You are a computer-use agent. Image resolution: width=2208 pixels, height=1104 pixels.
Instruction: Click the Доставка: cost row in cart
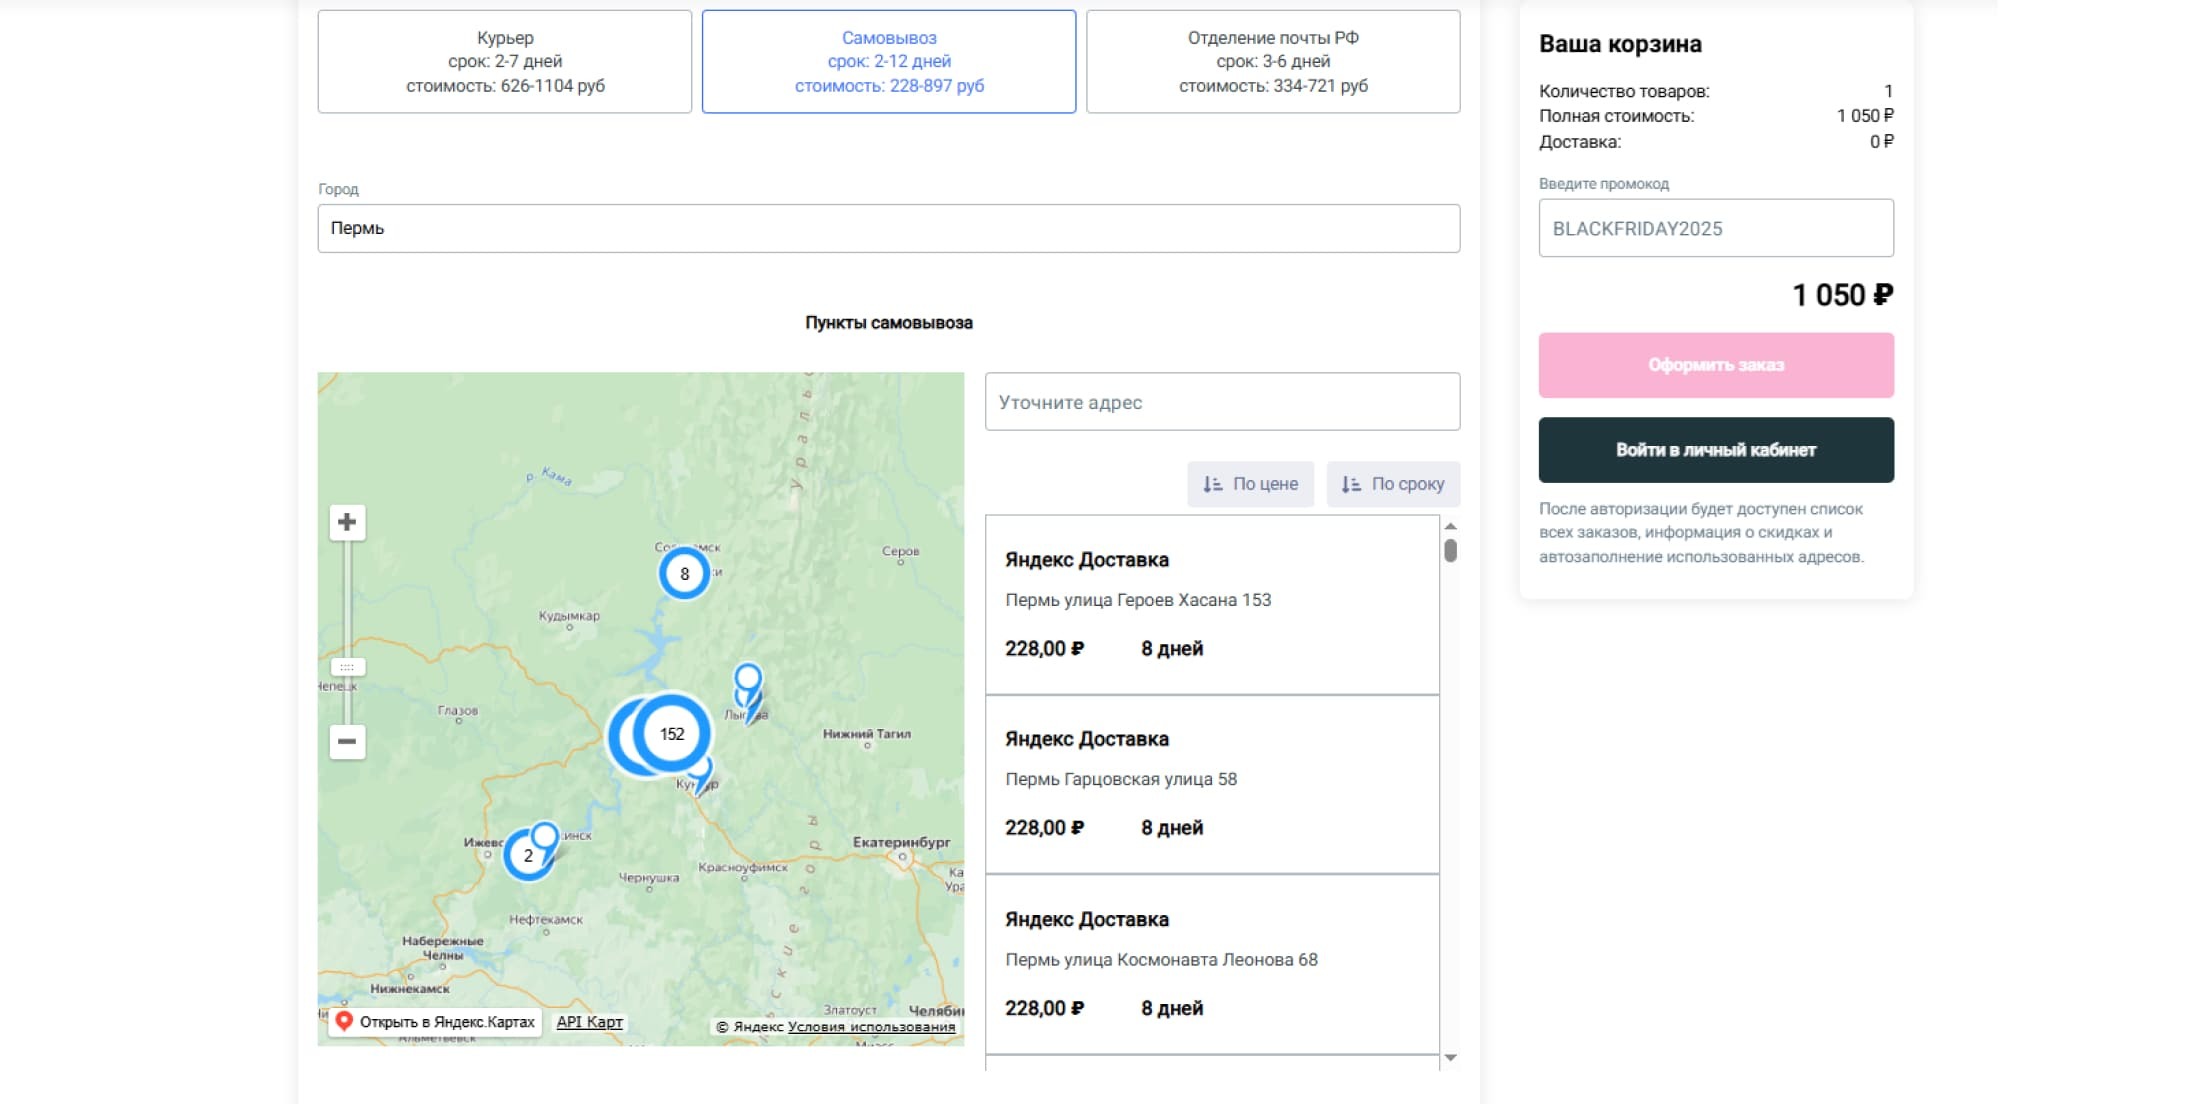pos(1716,142)
